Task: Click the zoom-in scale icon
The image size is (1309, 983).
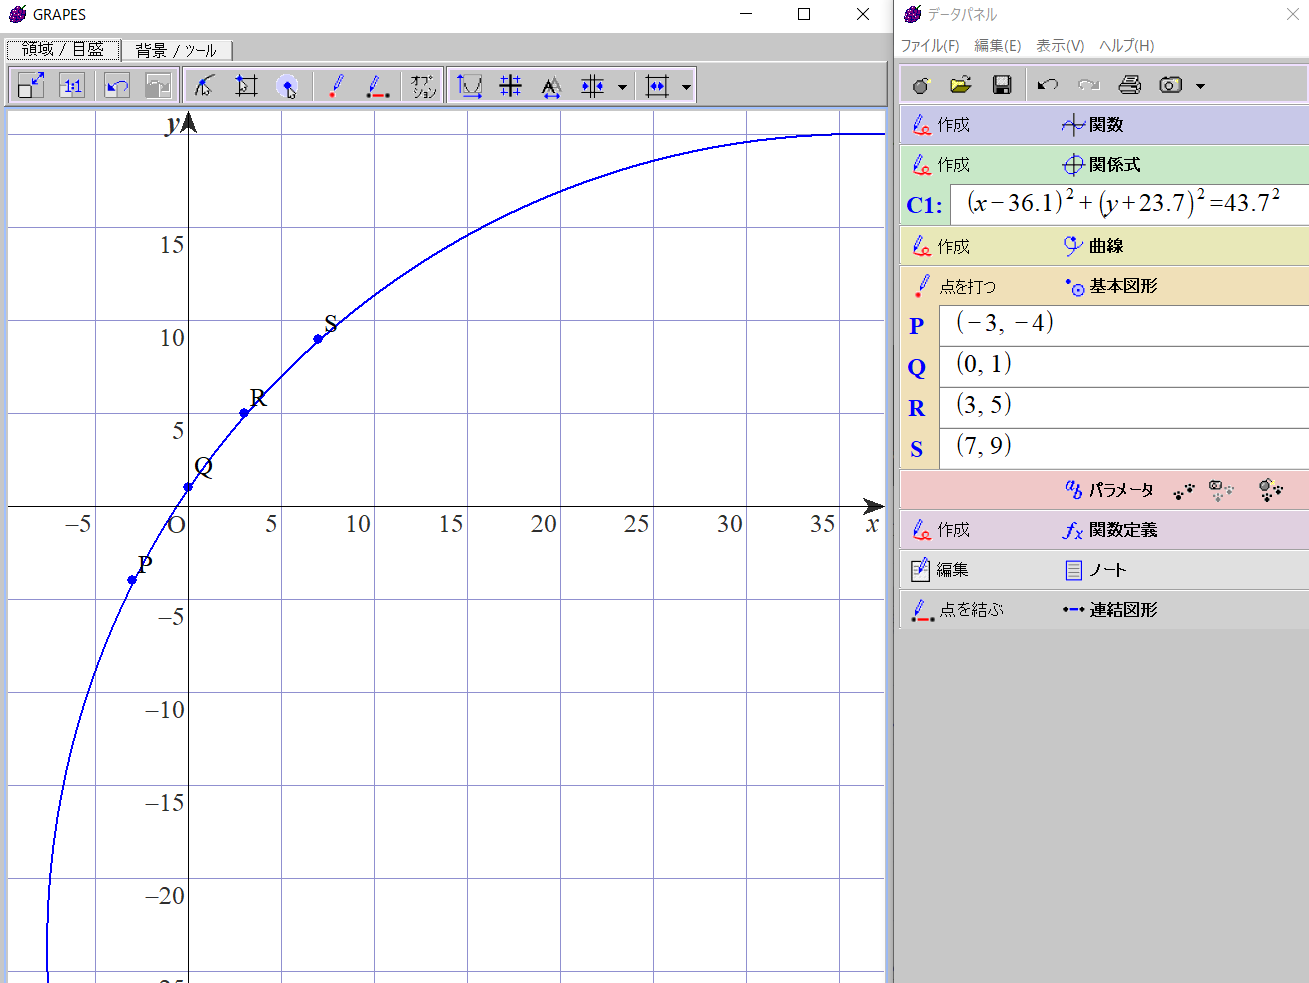Action: tap(593, 86)
